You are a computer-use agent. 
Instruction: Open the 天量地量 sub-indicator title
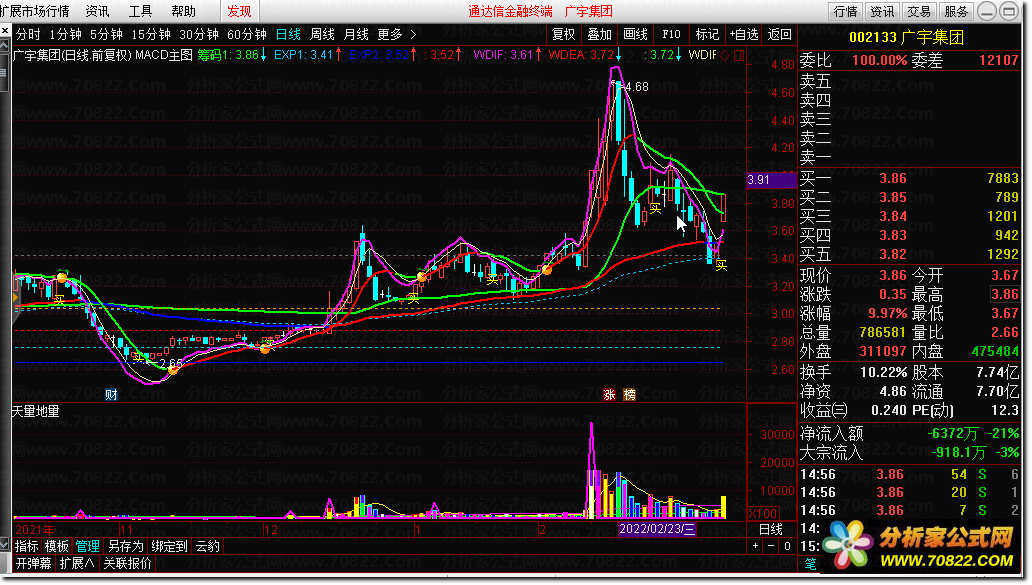click(x=36, y=411)
